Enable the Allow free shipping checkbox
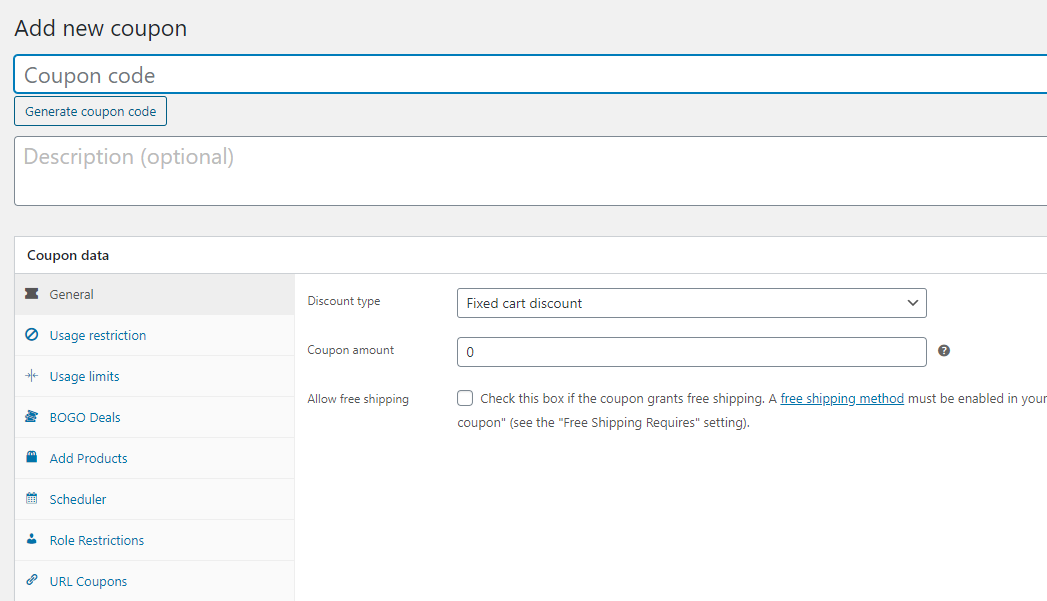1047x601 pixels. point(465,398)
